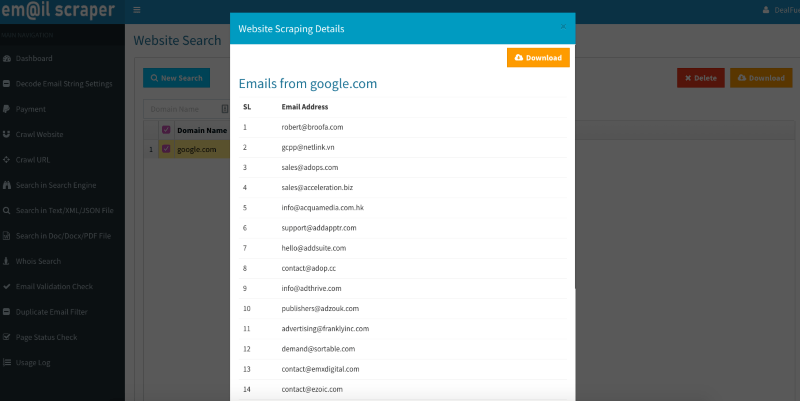This screenshot has width=800, height=401.
Task: Uncheck the google.com row checkbox
Action: pos(166,149)
